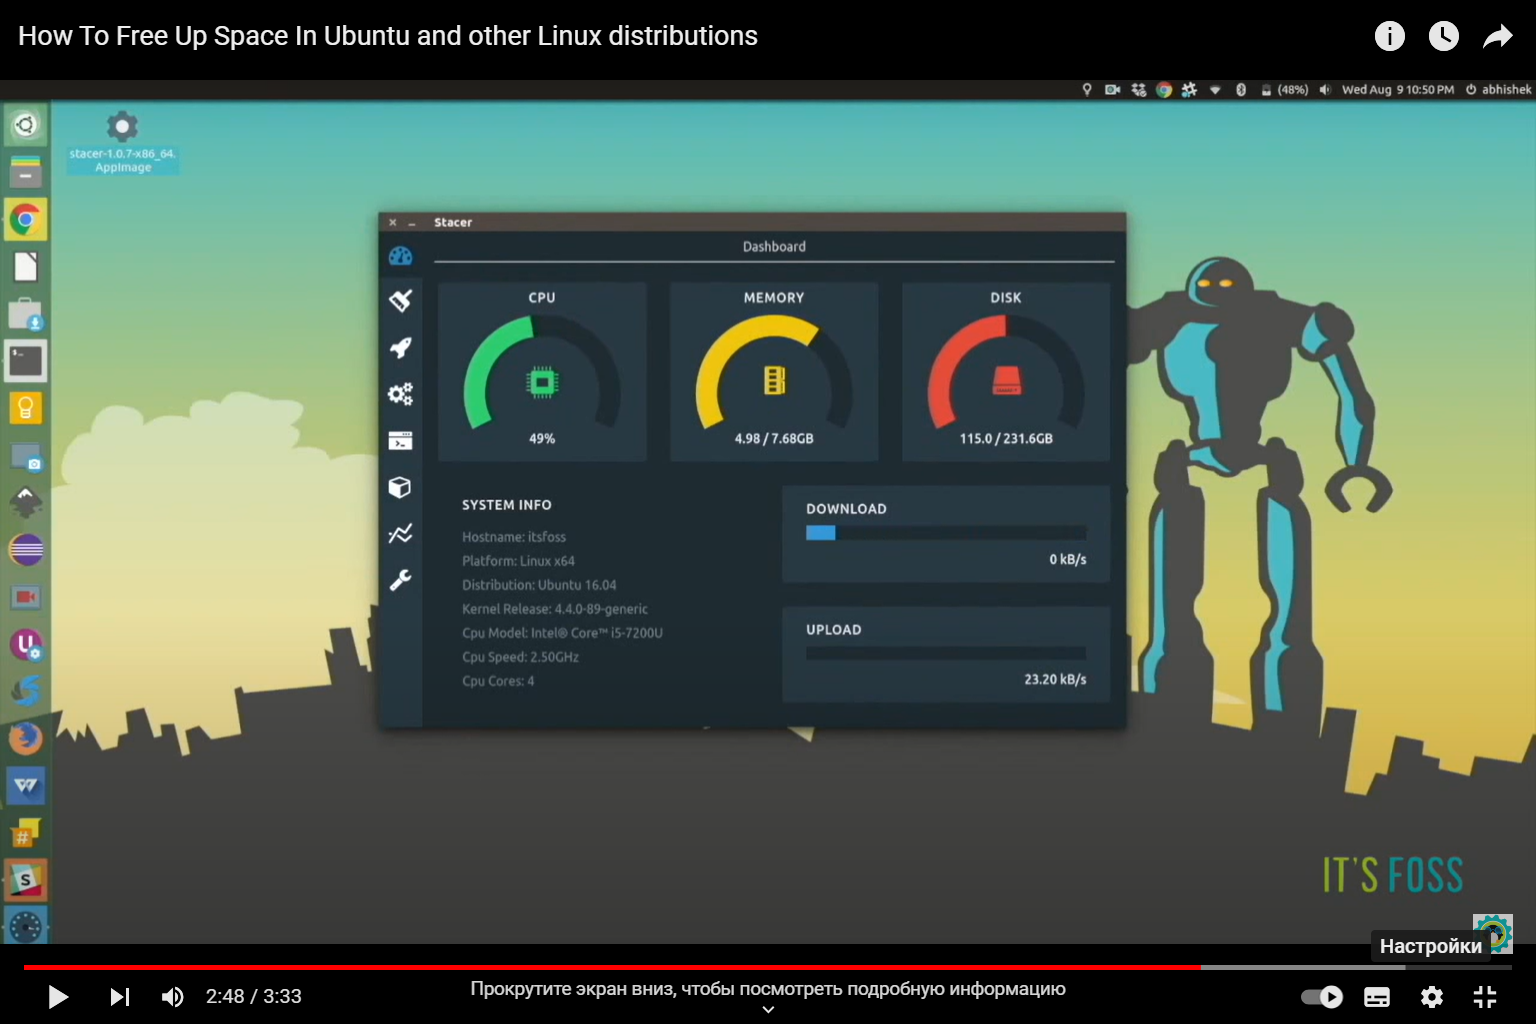Open player settings gear
Image resolution: width=1536 pixels, height=1024 pixels.
[1432, 997]
